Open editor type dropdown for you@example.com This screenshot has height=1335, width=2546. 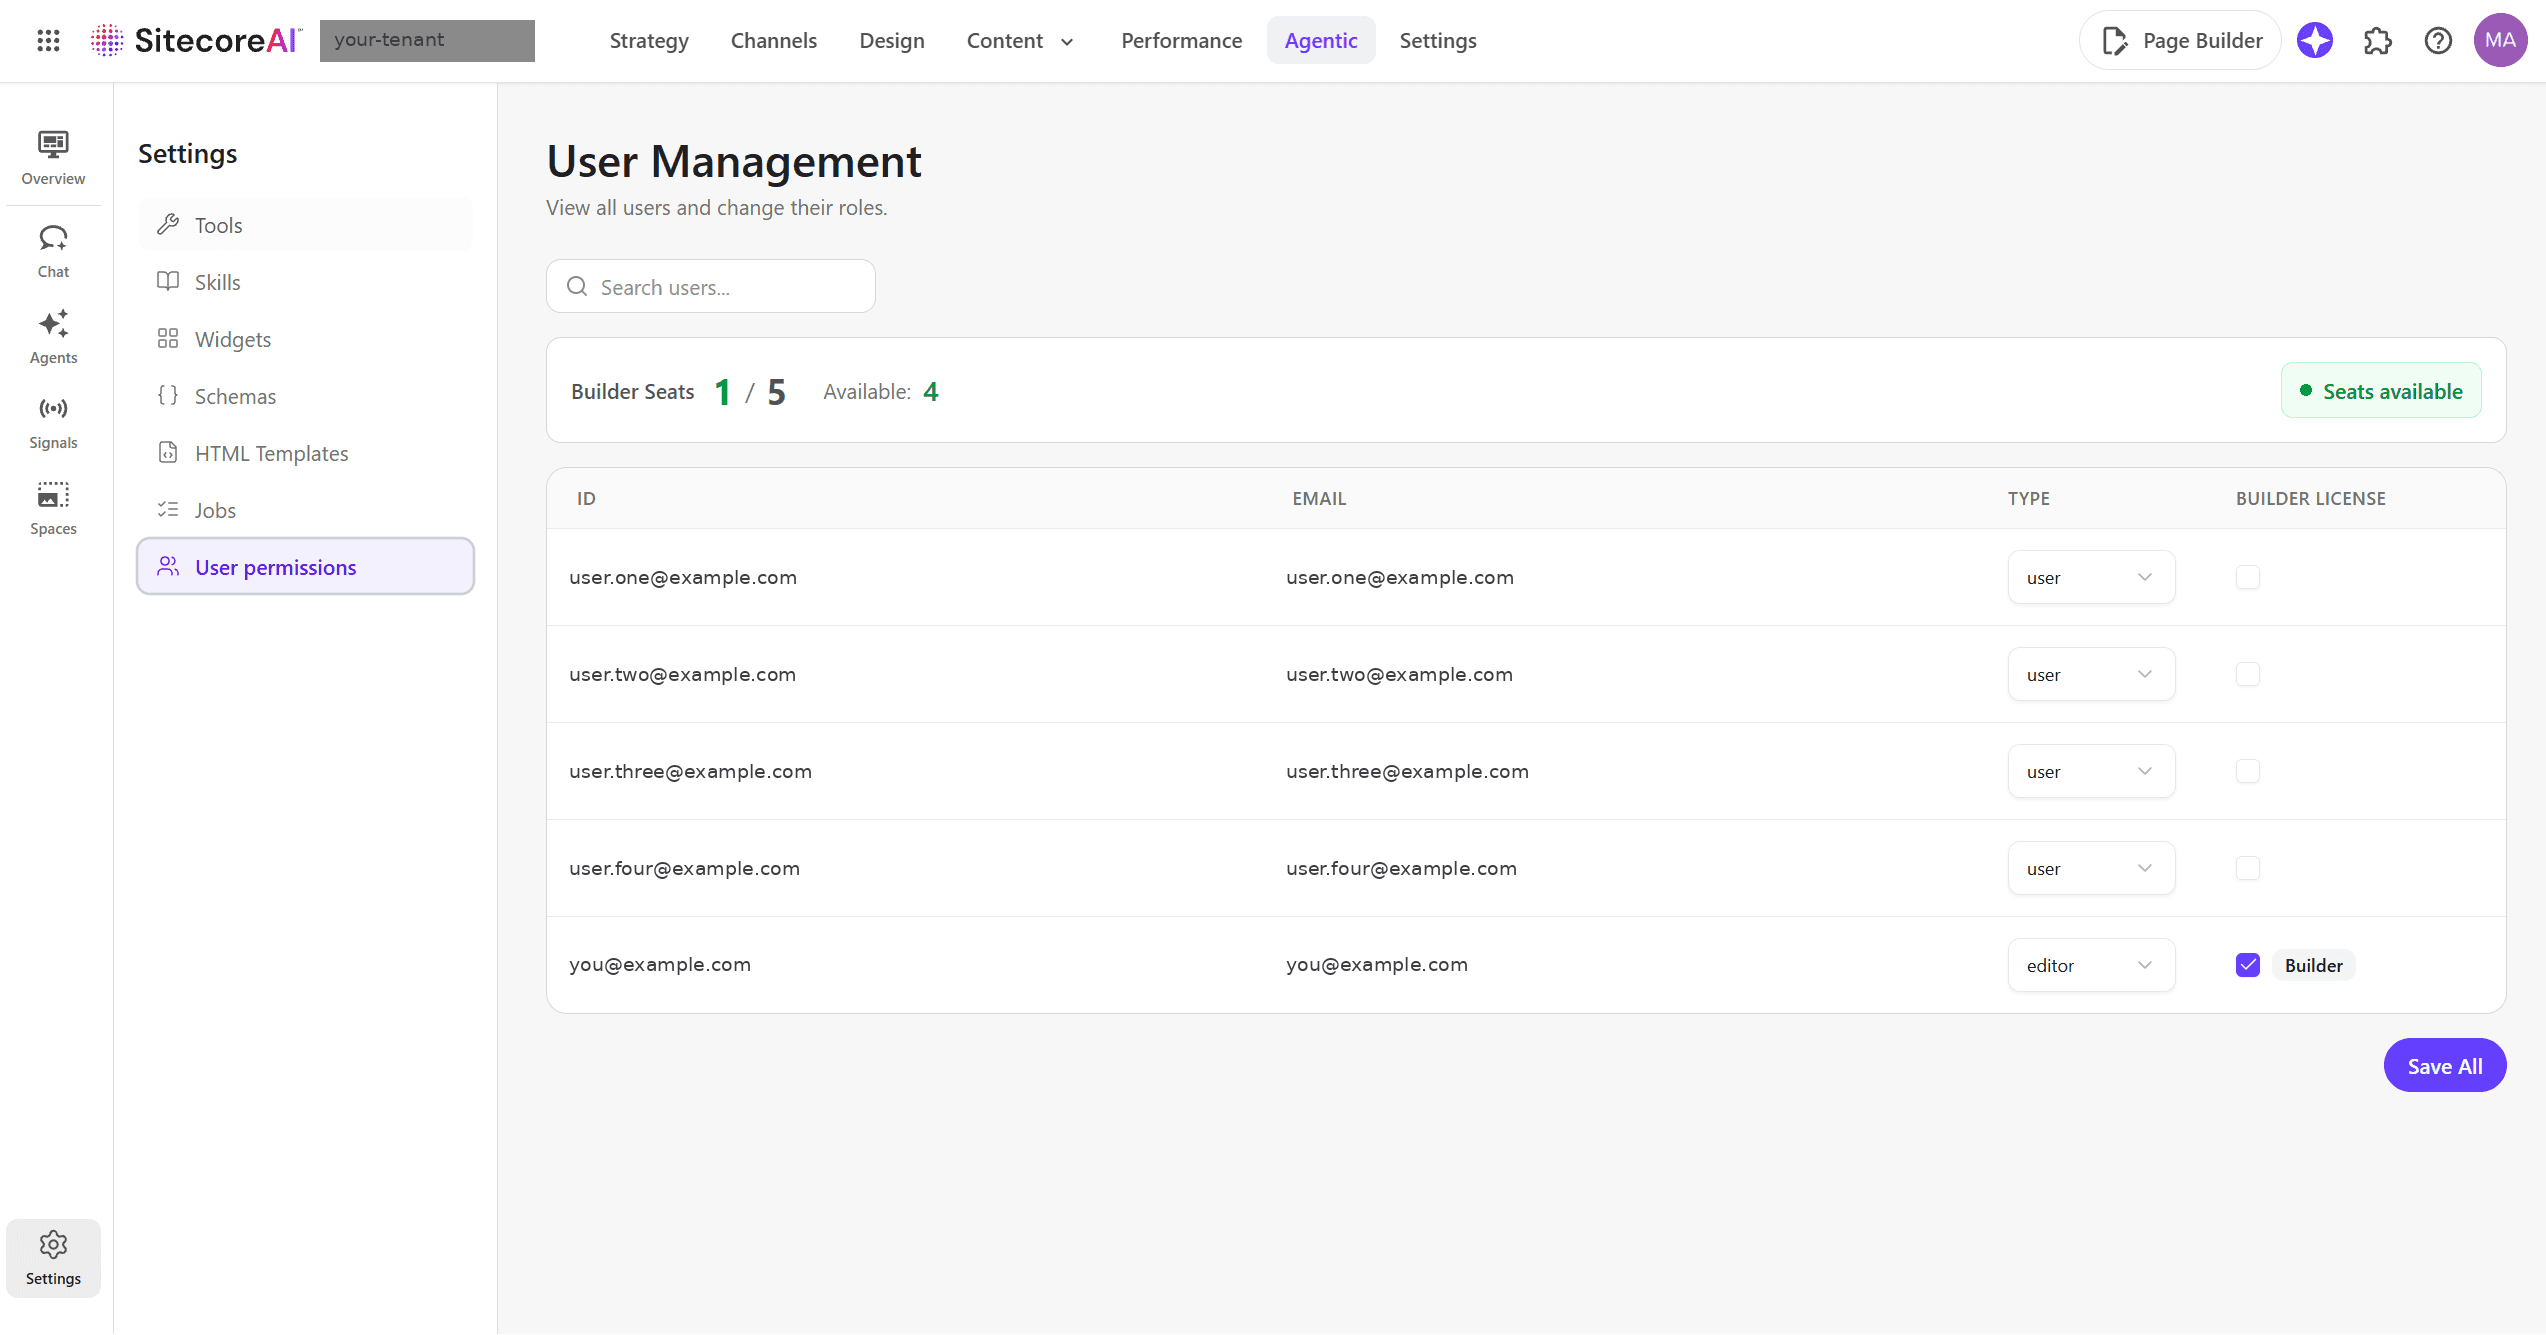(2091, 965)
